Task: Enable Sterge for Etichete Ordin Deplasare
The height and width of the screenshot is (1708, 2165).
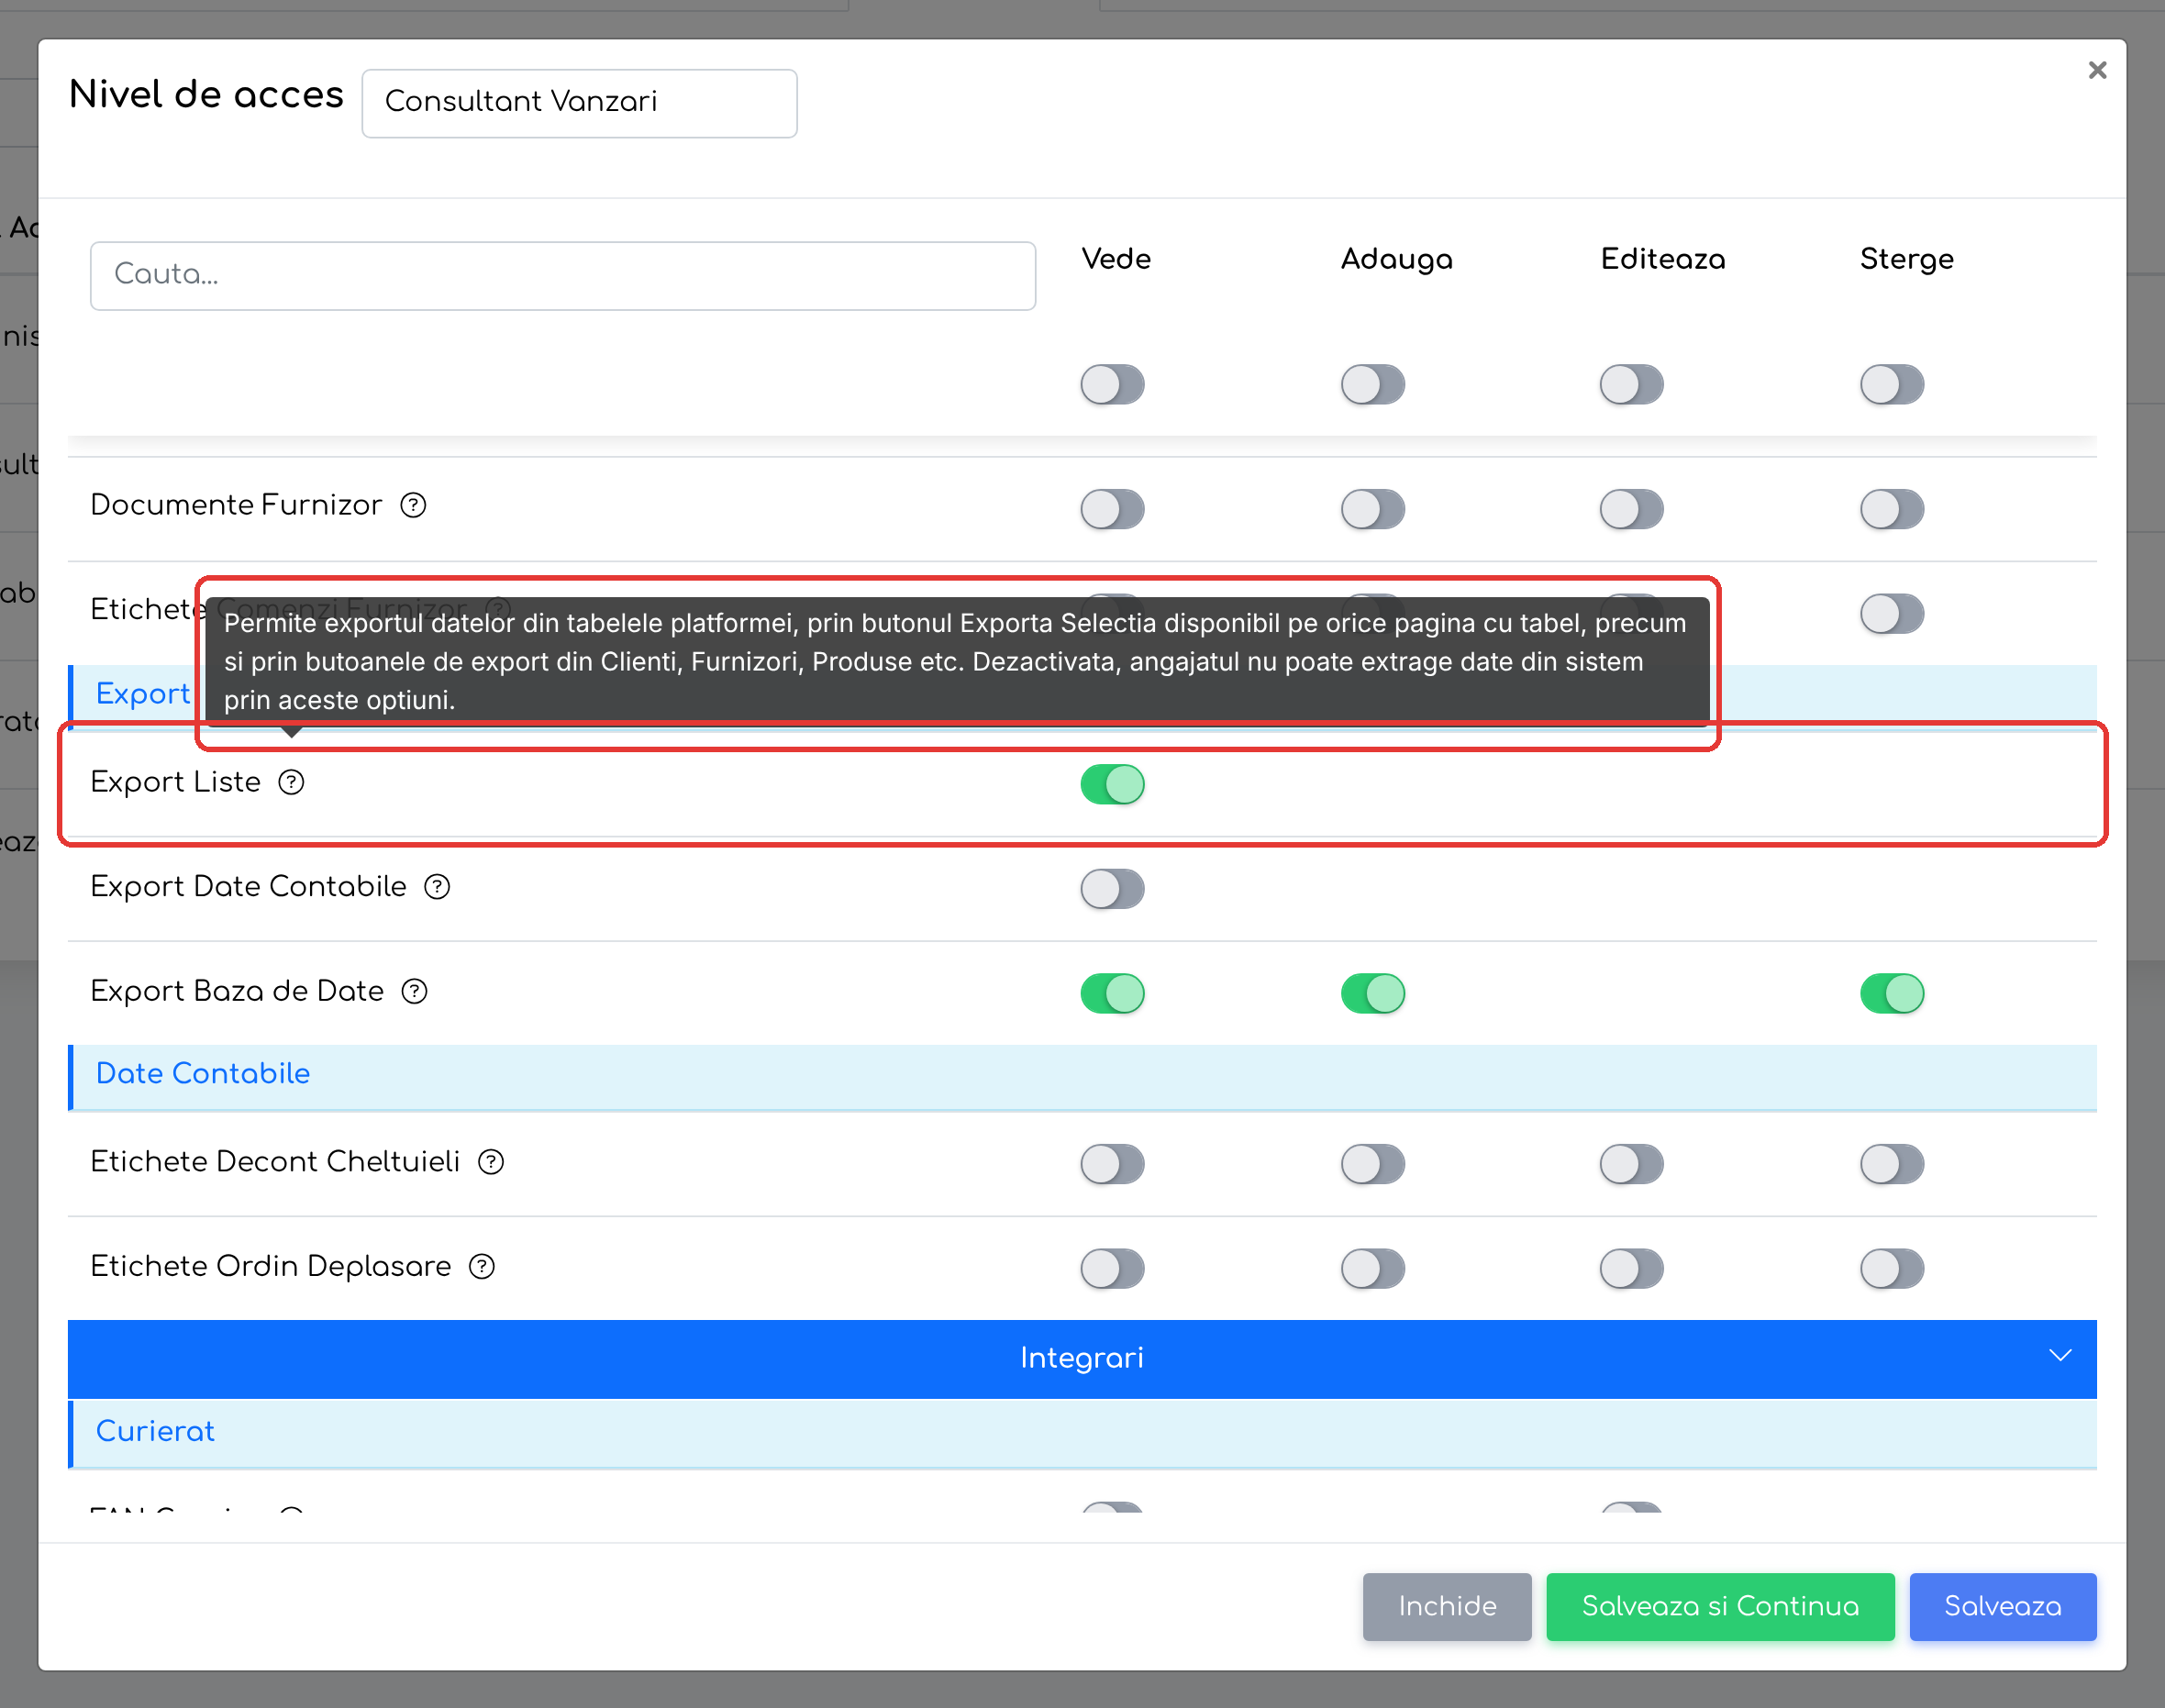Action: (1892, 1269)
